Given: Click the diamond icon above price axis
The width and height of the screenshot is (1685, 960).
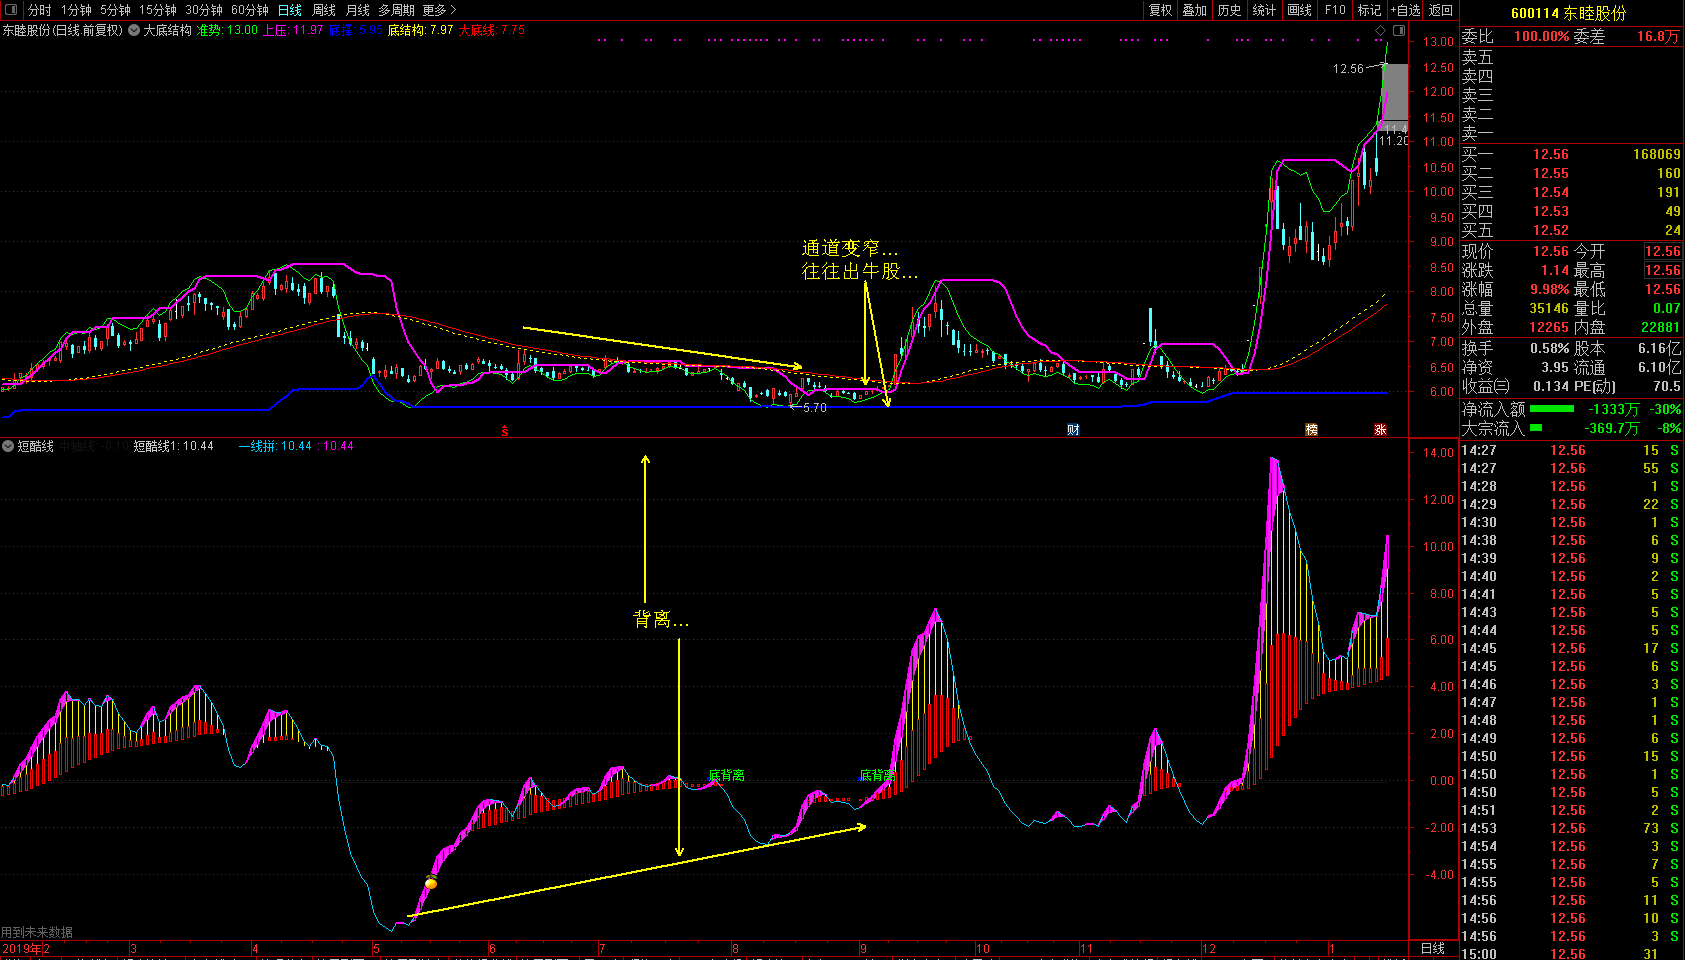Looking at the screenshot, I should (1381, 31).
